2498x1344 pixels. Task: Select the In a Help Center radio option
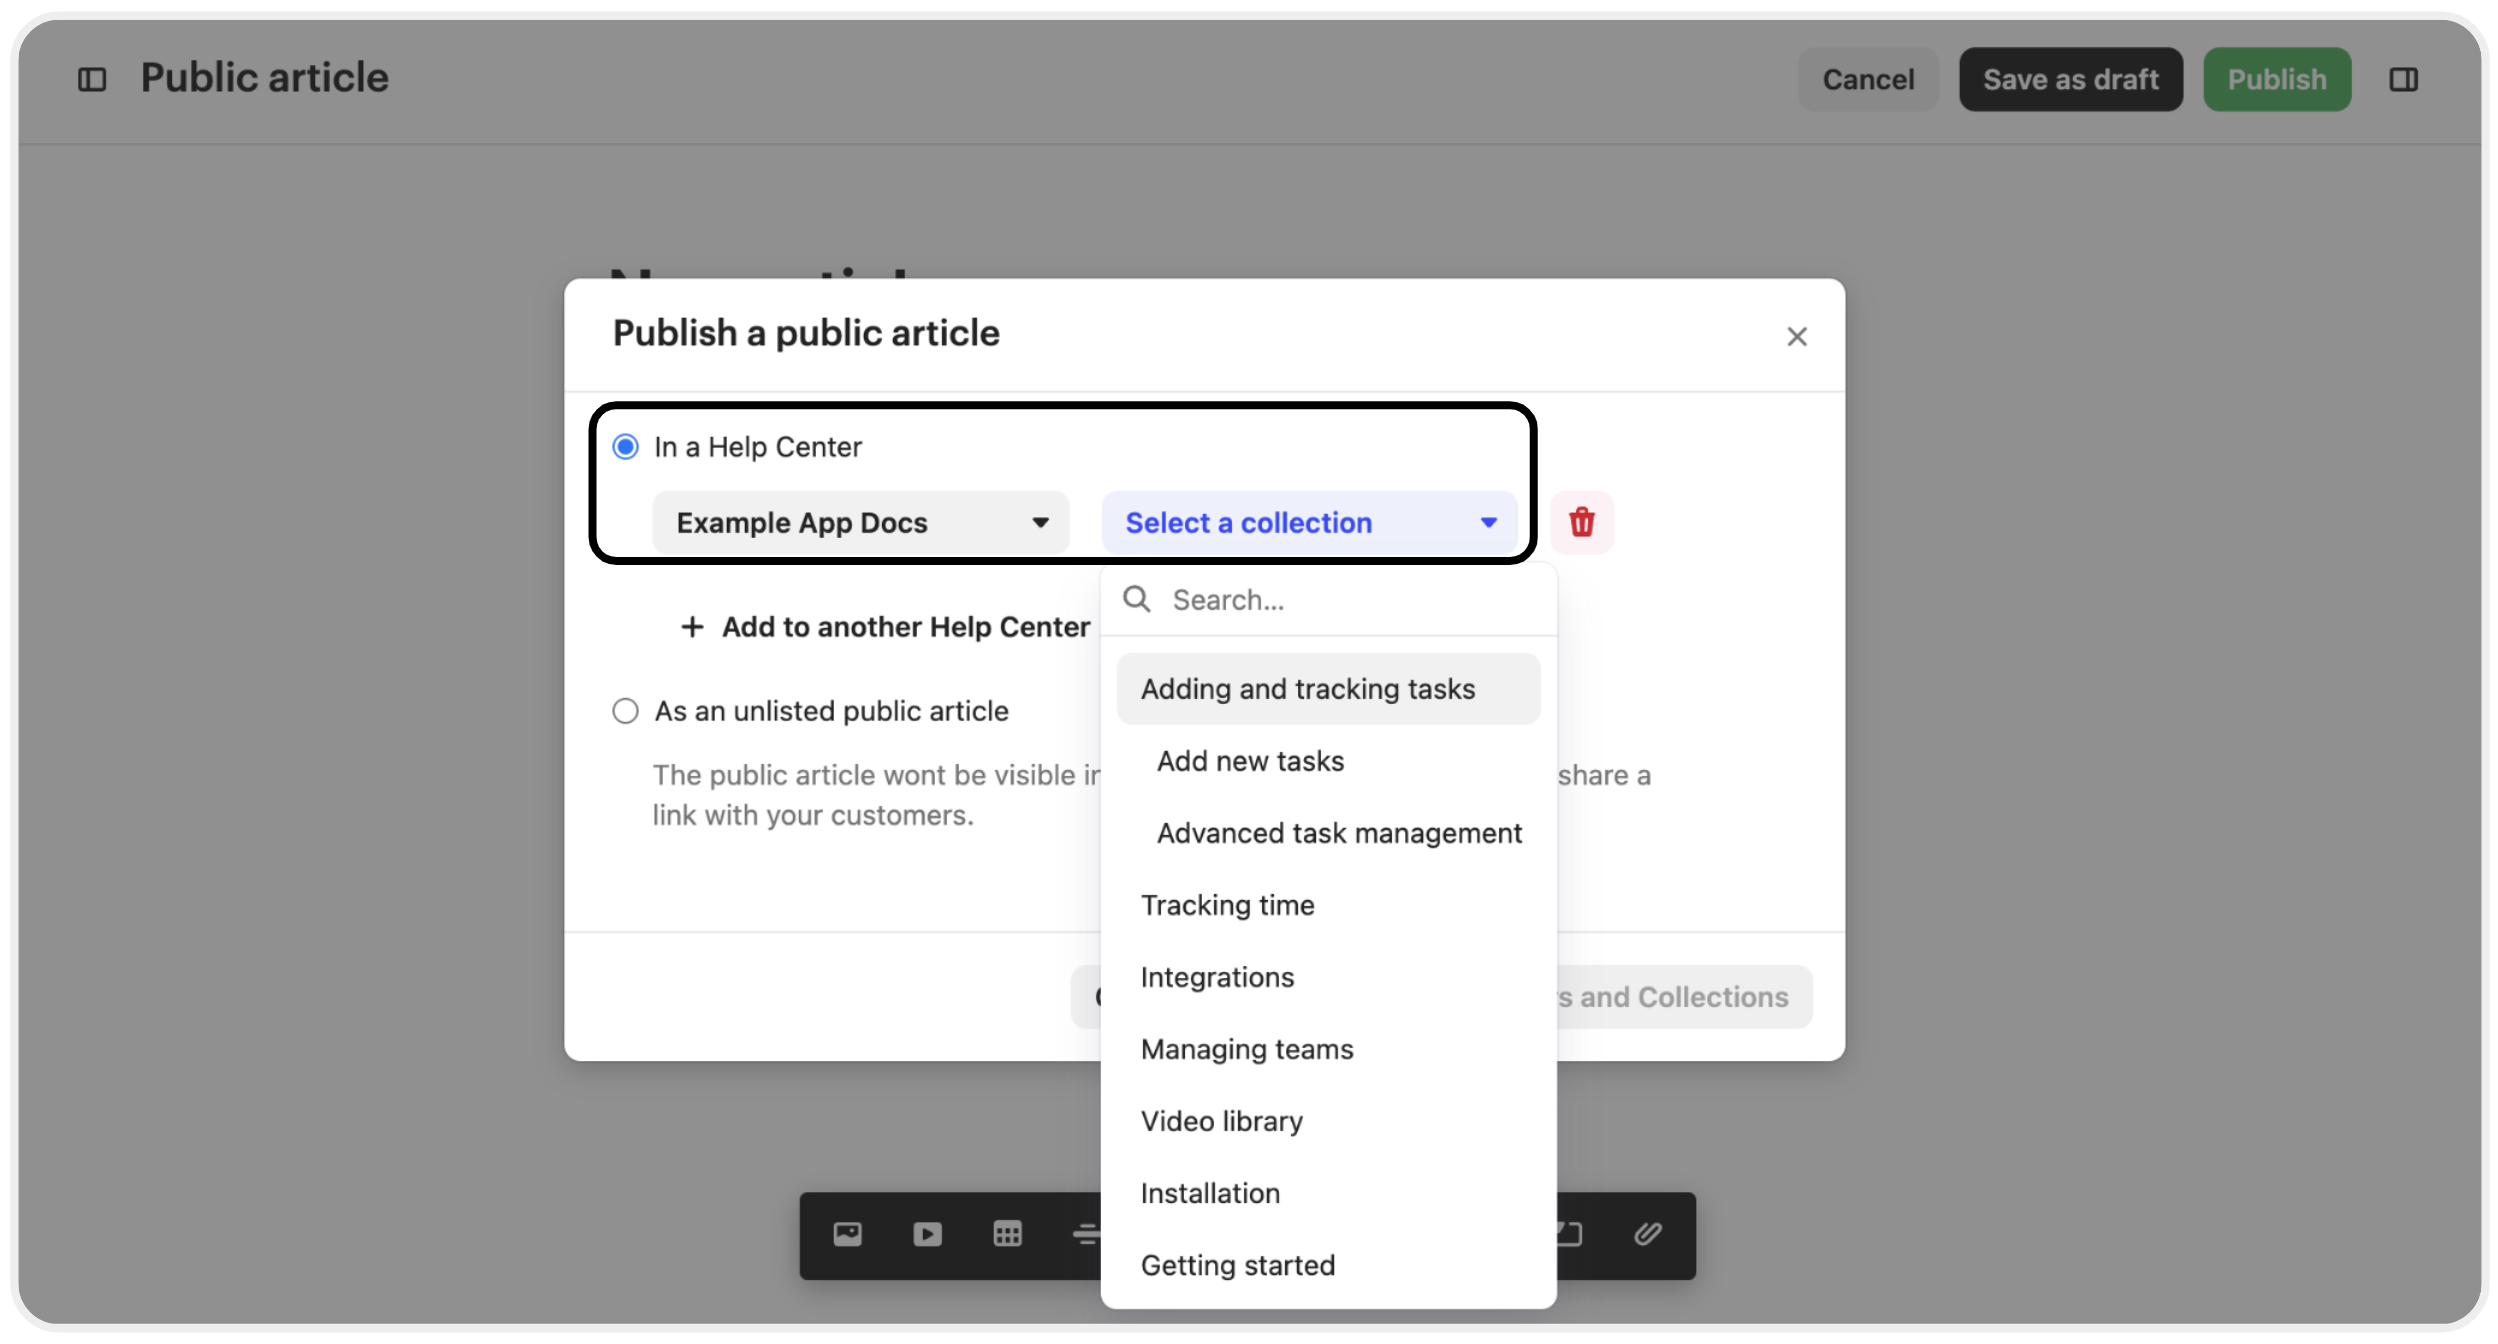click(626, 447)
